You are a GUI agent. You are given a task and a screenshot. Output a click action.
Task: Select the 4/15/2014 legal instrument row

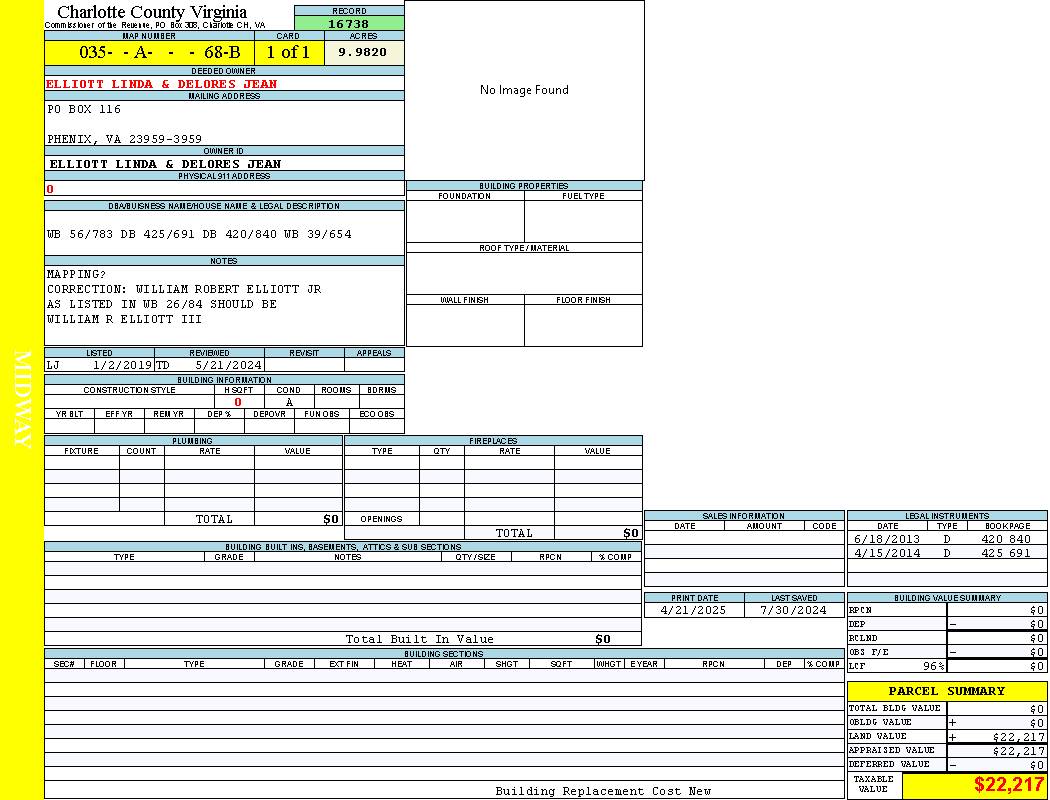[x=946, y=553]
